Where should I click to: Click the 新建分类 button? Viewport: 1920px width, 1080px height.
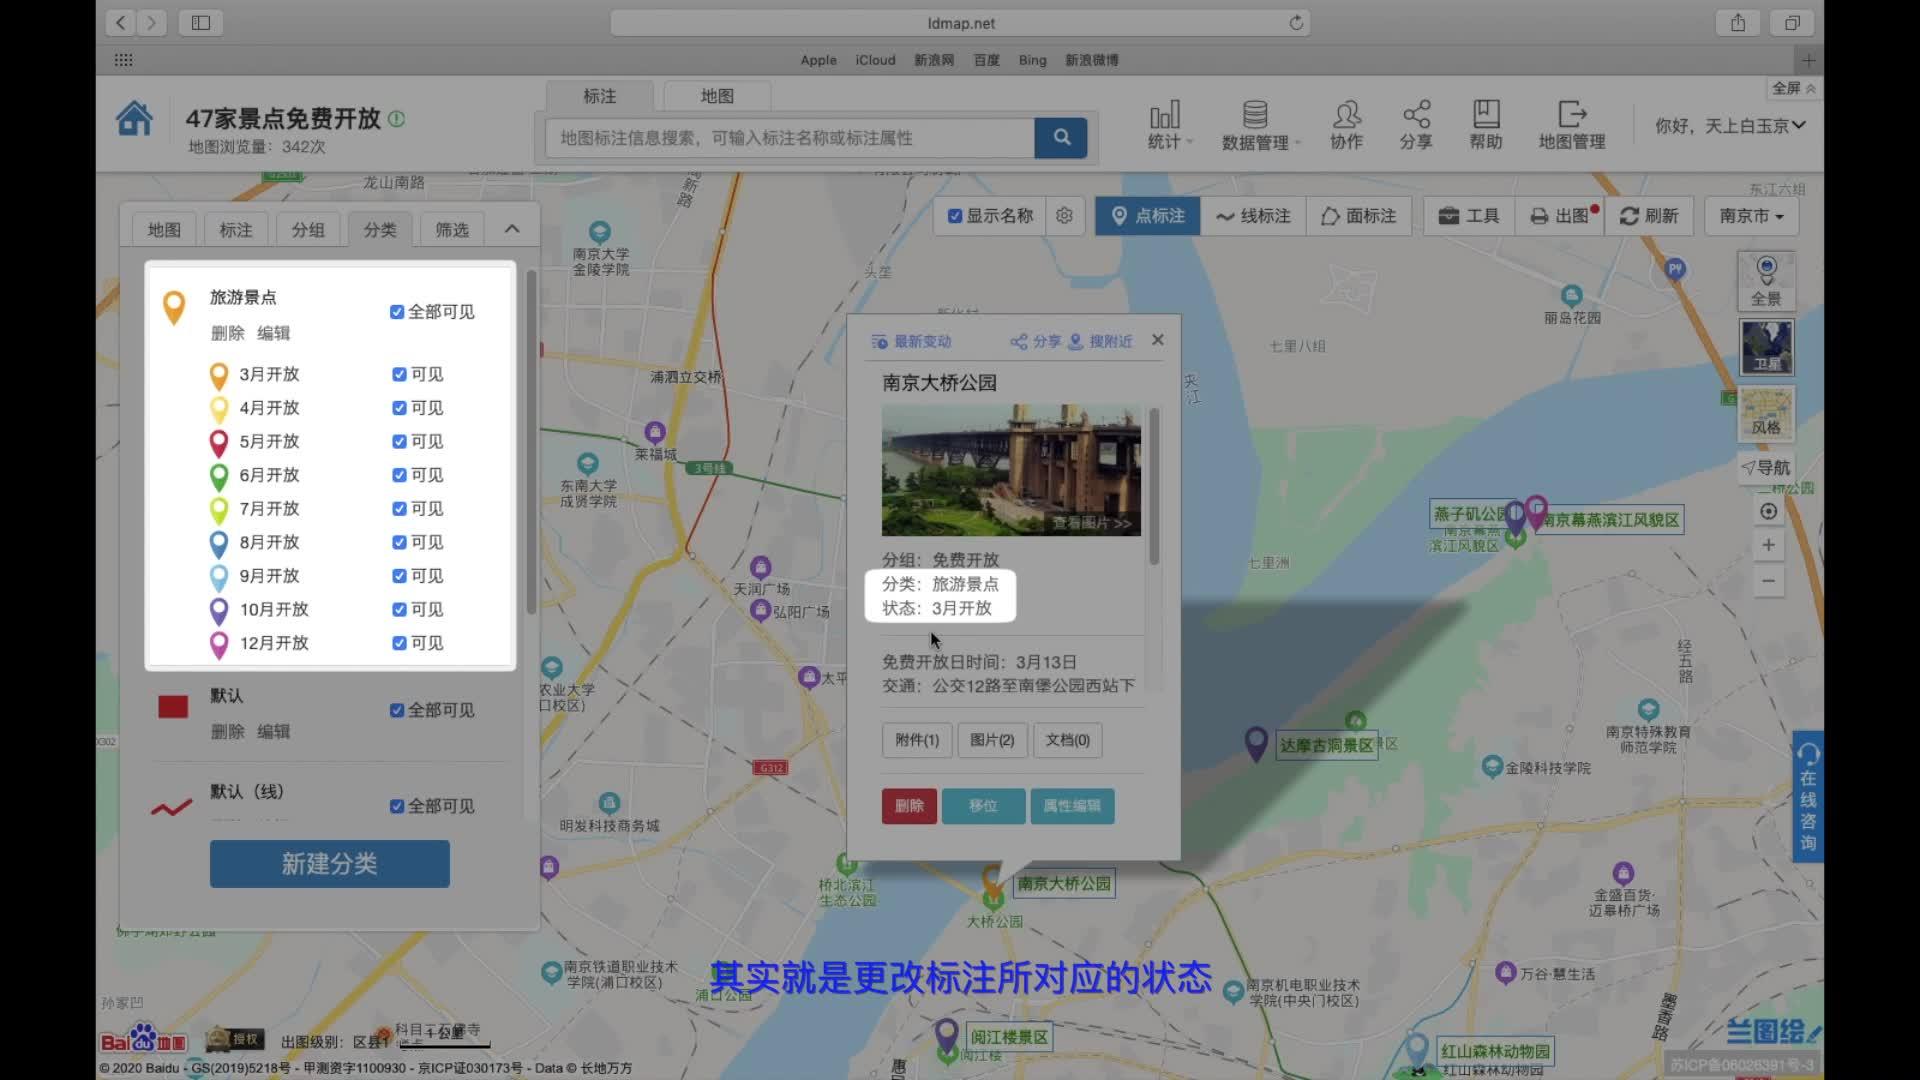click(330, 864)
